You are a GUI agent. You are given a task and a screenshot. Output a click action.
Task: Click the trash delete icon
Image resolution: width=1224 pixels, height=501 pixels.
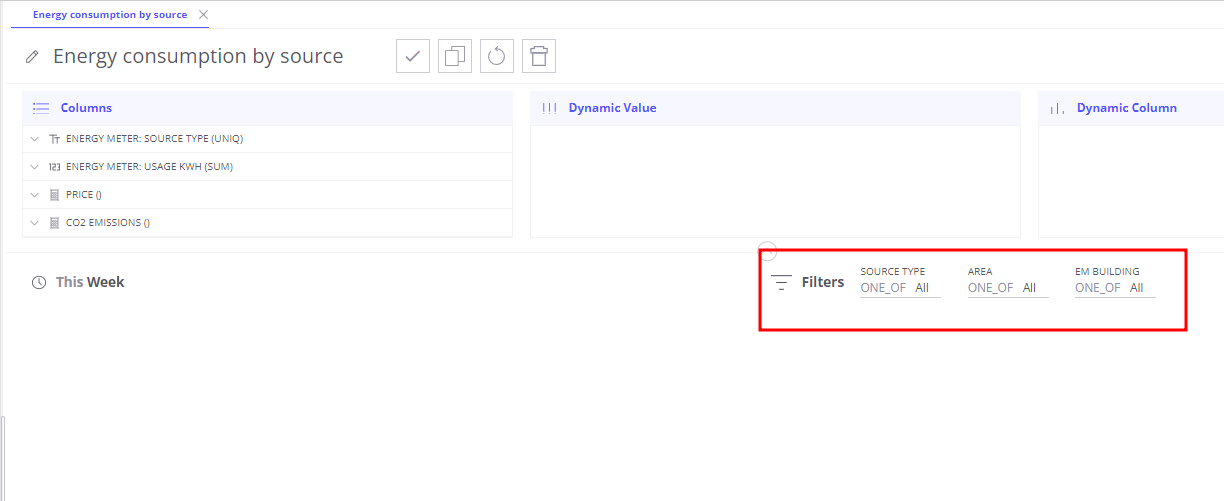[x=539, y=56]
